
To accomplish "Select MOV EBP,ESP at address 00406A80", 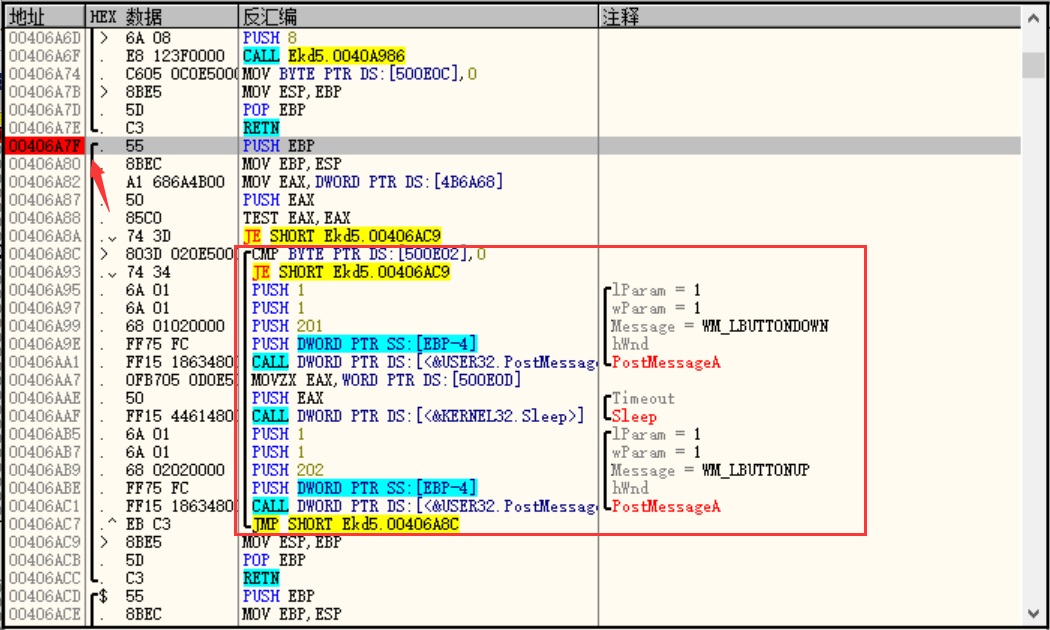I will [292, 164].
